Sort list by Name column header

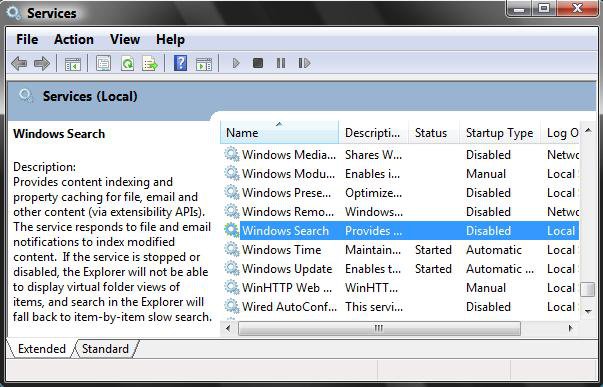point(280,133)
